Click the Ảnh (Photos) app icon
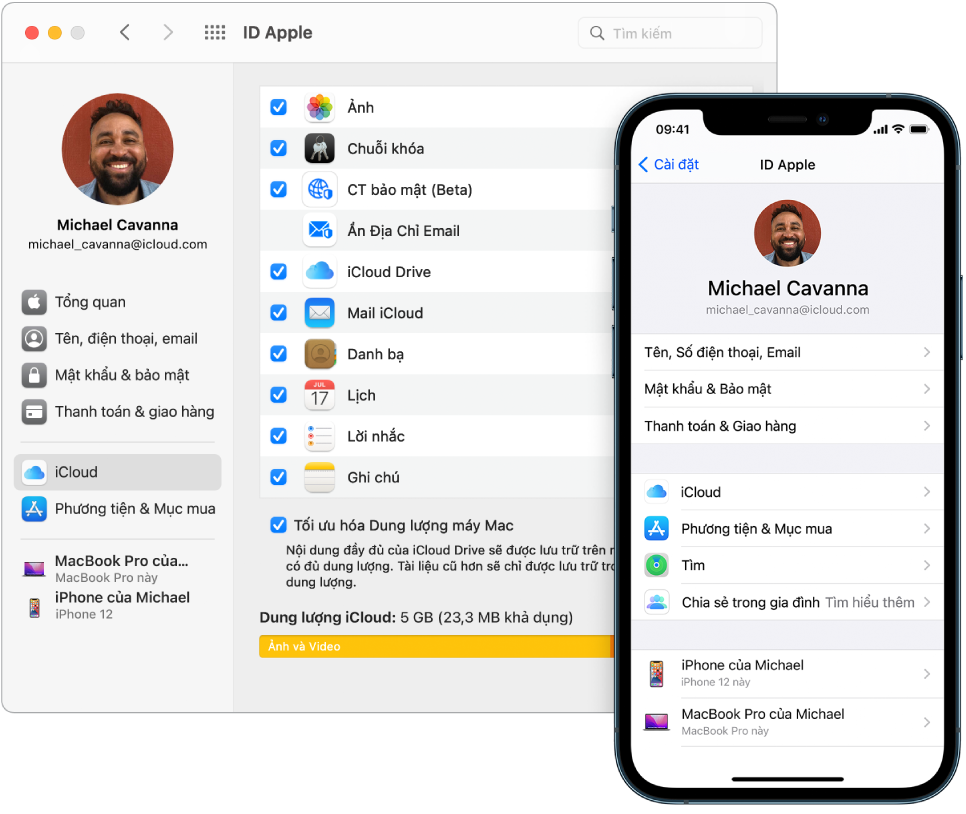Image resolution: width=966 pixels, height=814 pixels. pos(319,107)
